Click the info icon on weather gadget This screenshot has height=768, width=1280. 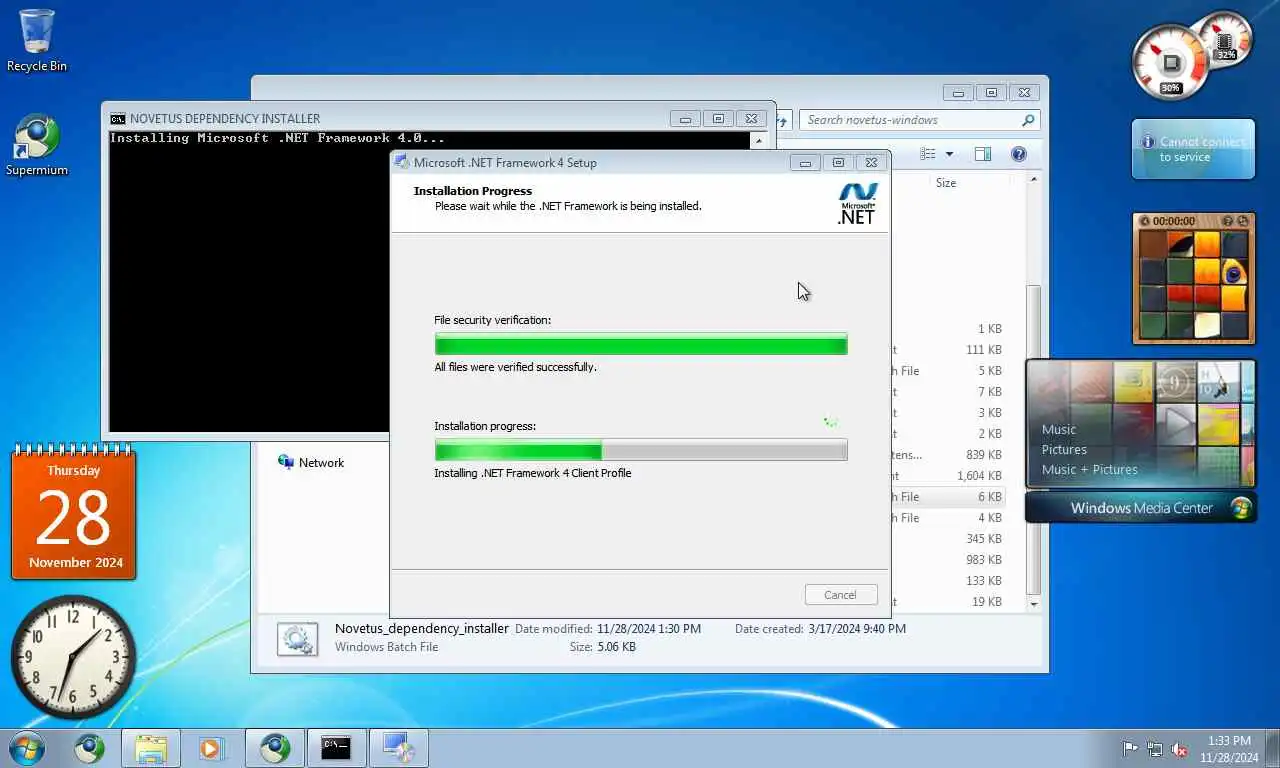1148,143
